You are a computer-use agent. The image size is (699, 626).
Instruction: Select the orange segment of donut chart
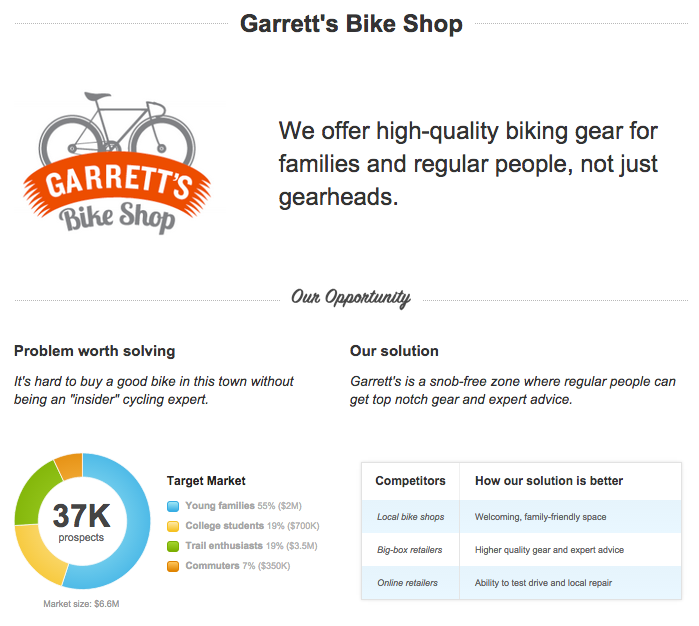click(x=70, y=466)
